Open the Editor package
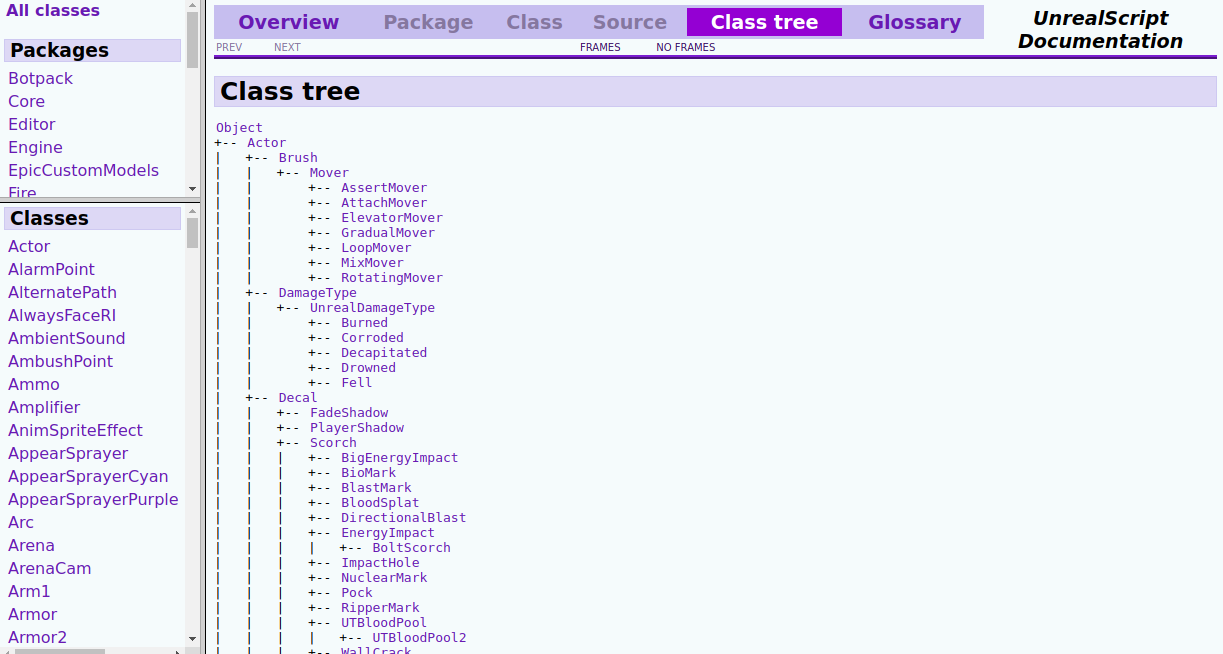The height and width of the screenshot is (654, 1223). click(x=32, y=124)
